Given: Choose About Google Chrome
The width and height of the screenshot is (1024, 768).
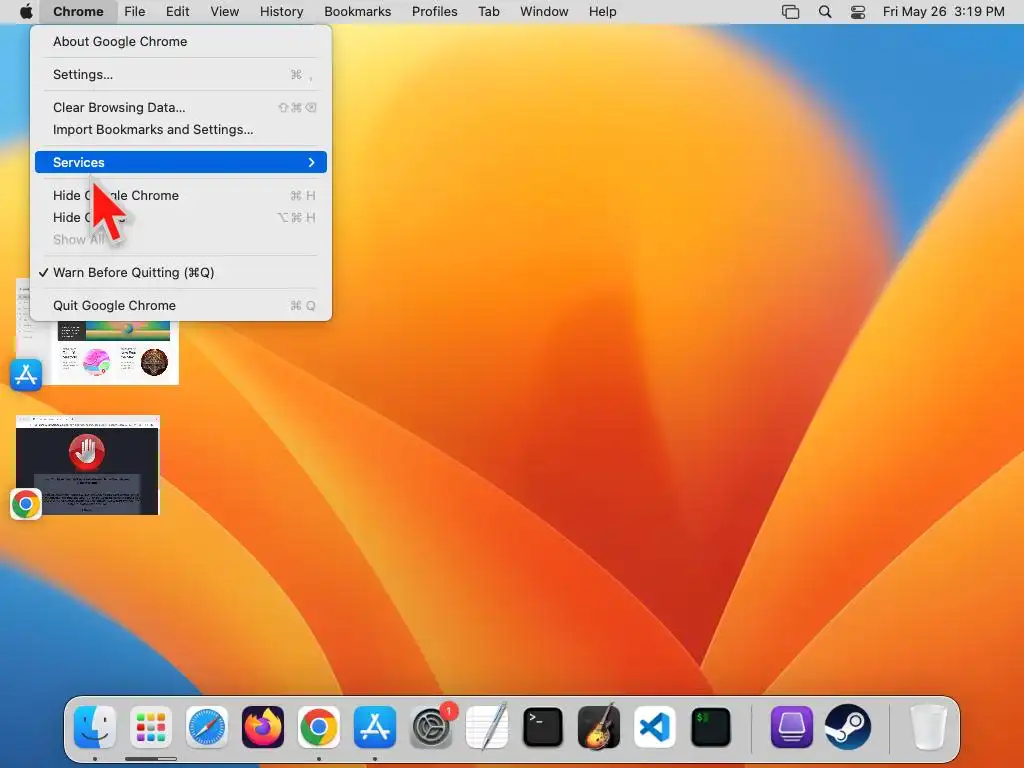Looking at the screenshot, I should pyautogui.click(x=181, y=41).
